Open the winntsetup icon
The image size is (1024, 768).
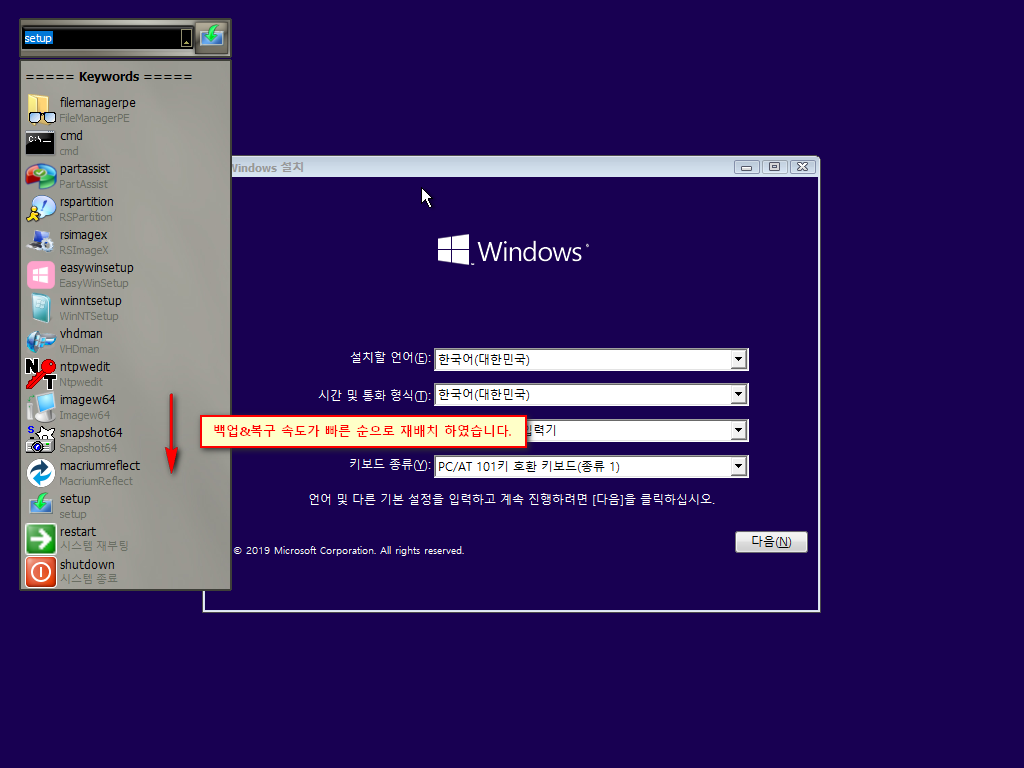tap(40, 308)
